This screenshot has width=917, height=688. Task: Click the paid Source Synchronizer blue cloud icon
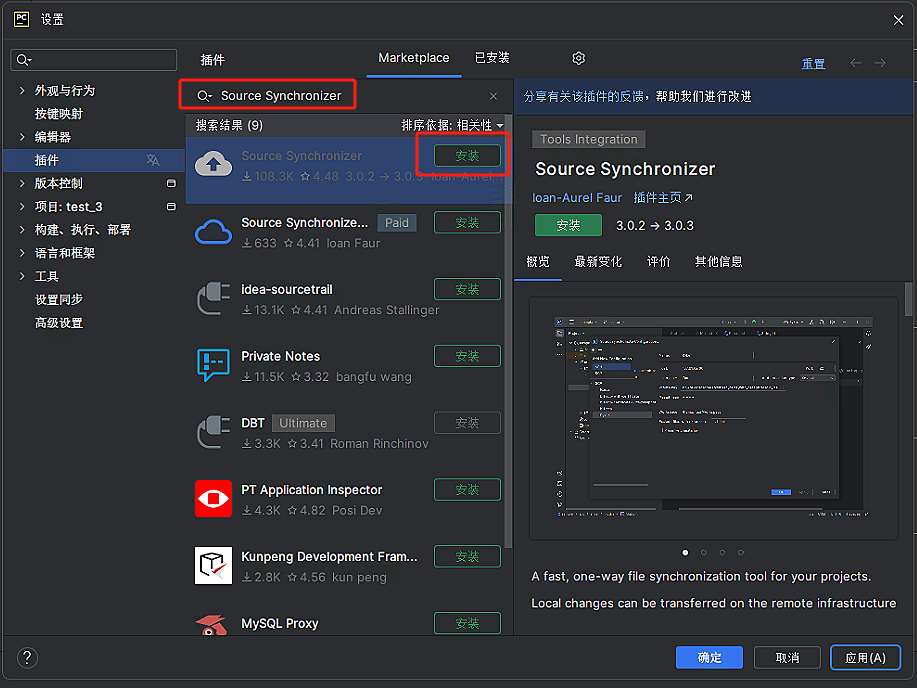point(213,232)
